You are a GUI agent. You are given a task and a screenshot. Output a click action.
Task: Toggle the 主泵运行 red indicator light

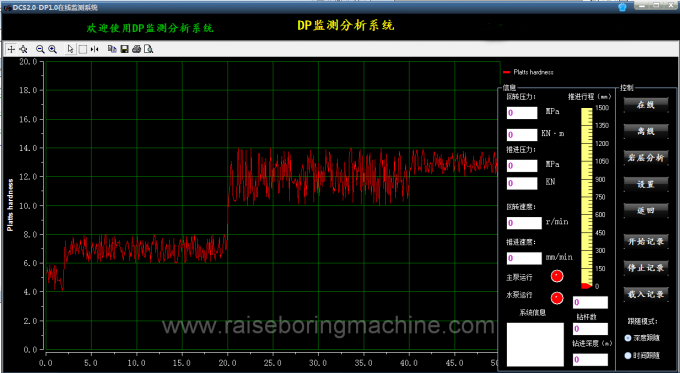pos(557,276)
